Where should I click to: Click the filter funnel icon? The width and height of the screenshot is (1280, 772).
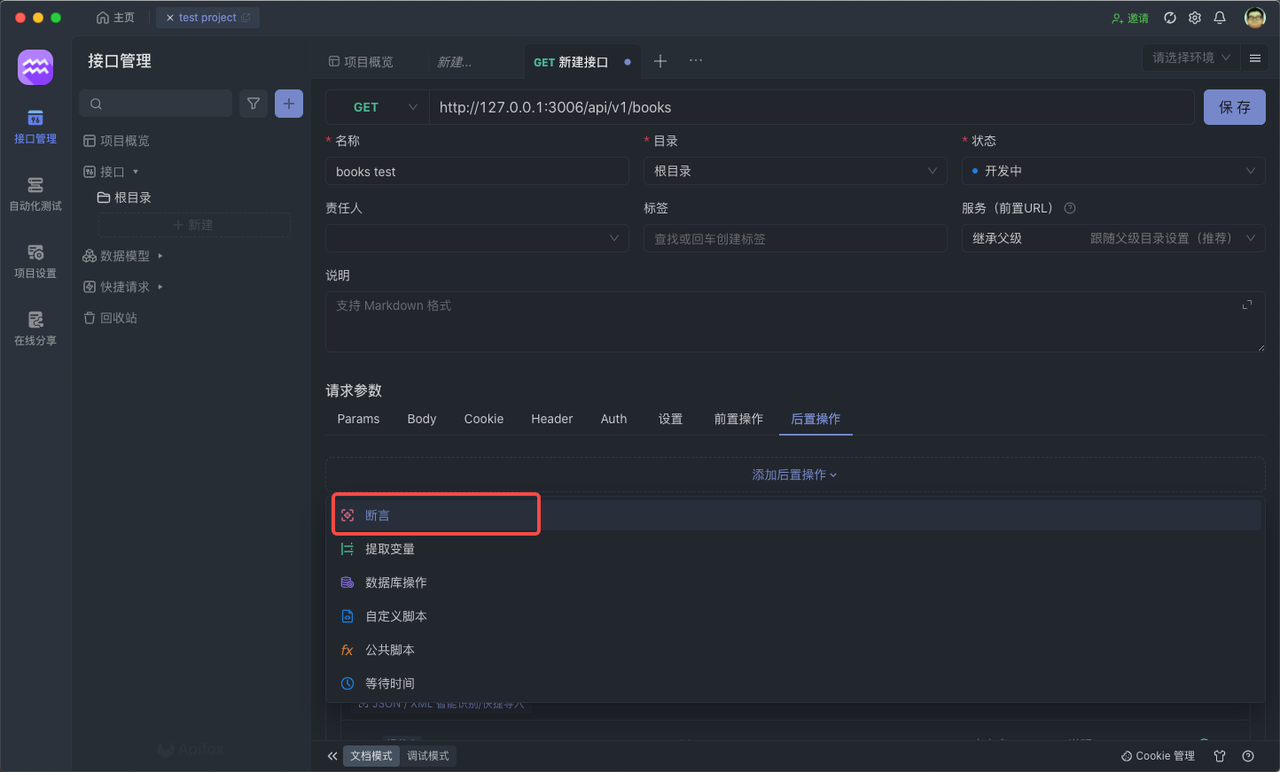pos(254,103)
